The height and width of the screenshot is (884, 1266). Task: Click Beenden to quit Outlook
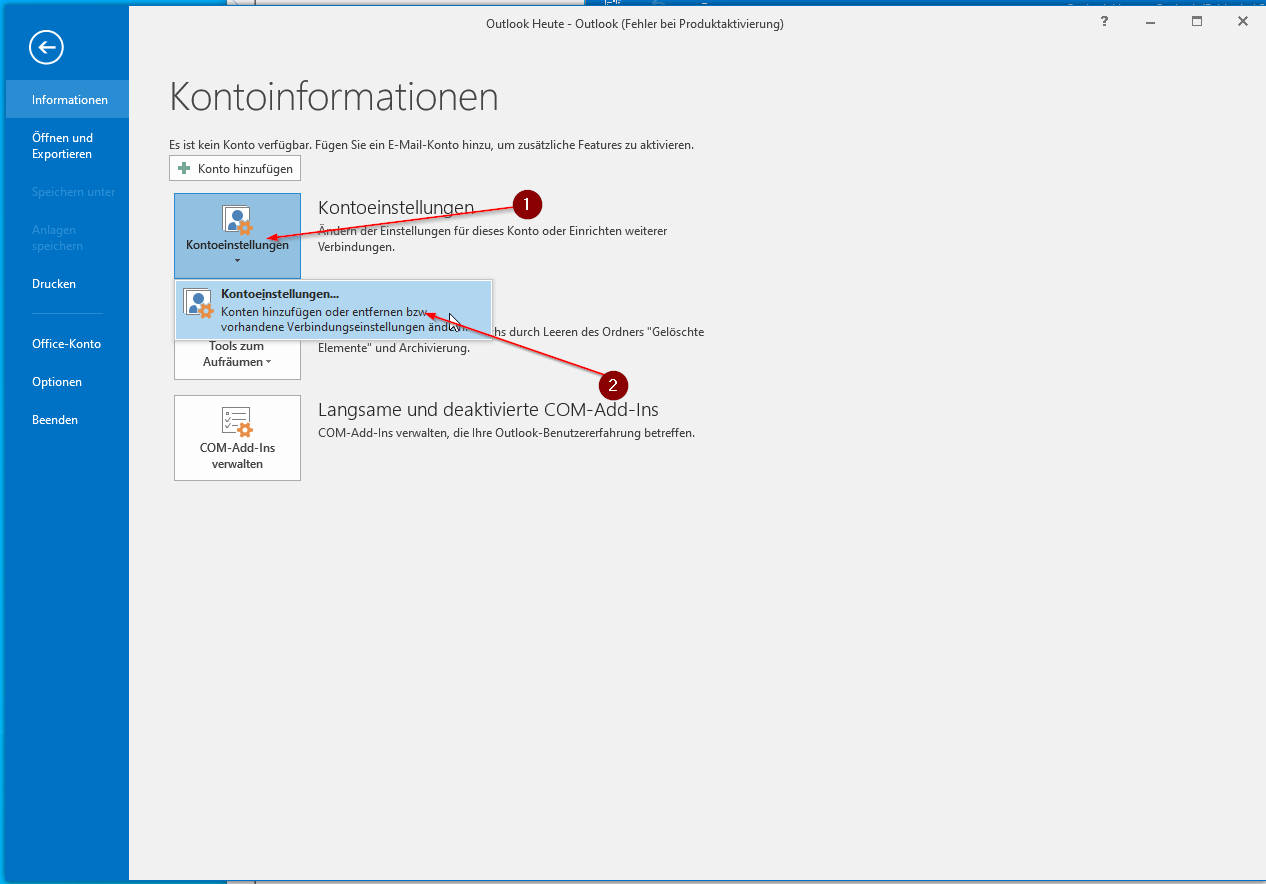[x=55, y=420]
